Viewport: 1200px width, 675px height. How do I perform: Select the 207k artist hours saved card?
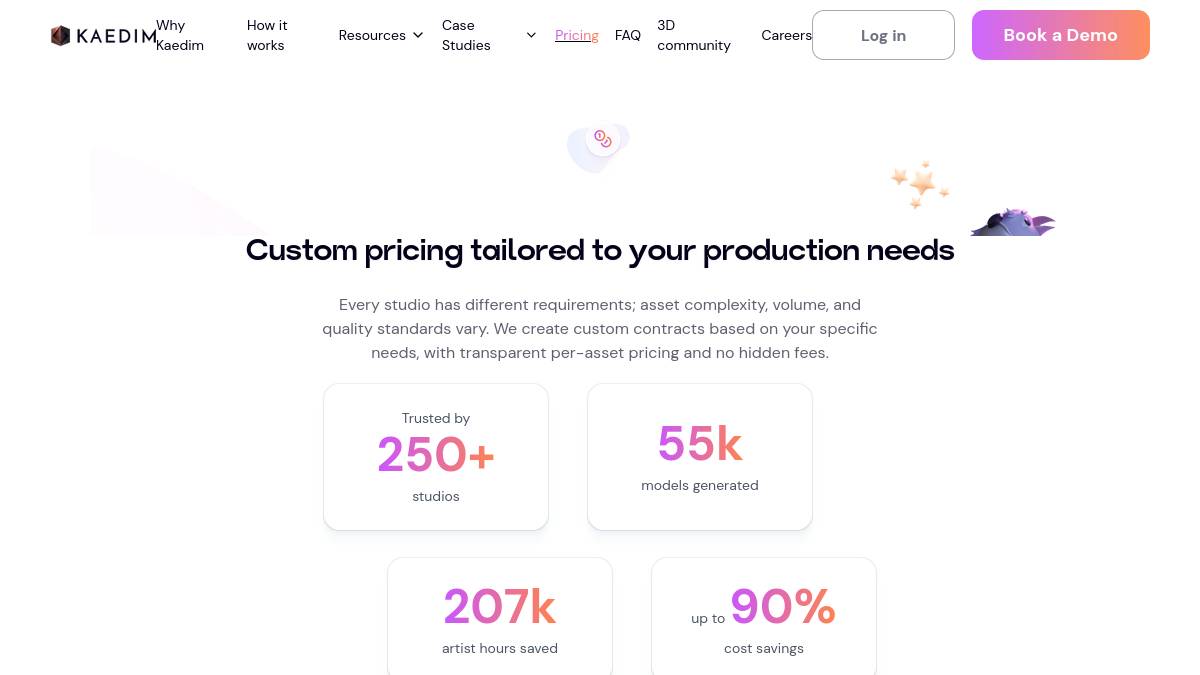pos(500,617)
